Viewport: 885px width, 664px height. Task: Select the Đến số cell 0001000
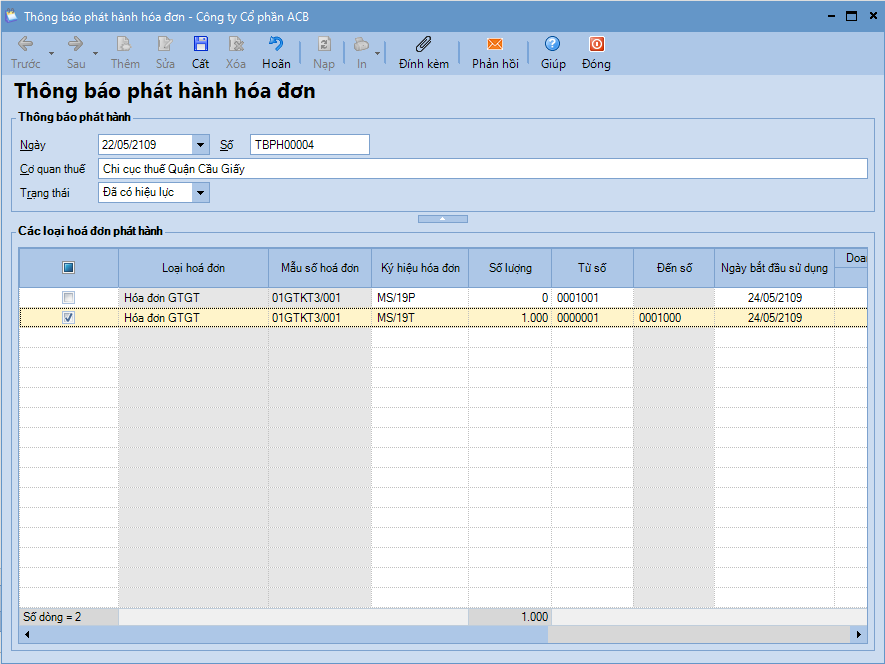tap(673, 318)
